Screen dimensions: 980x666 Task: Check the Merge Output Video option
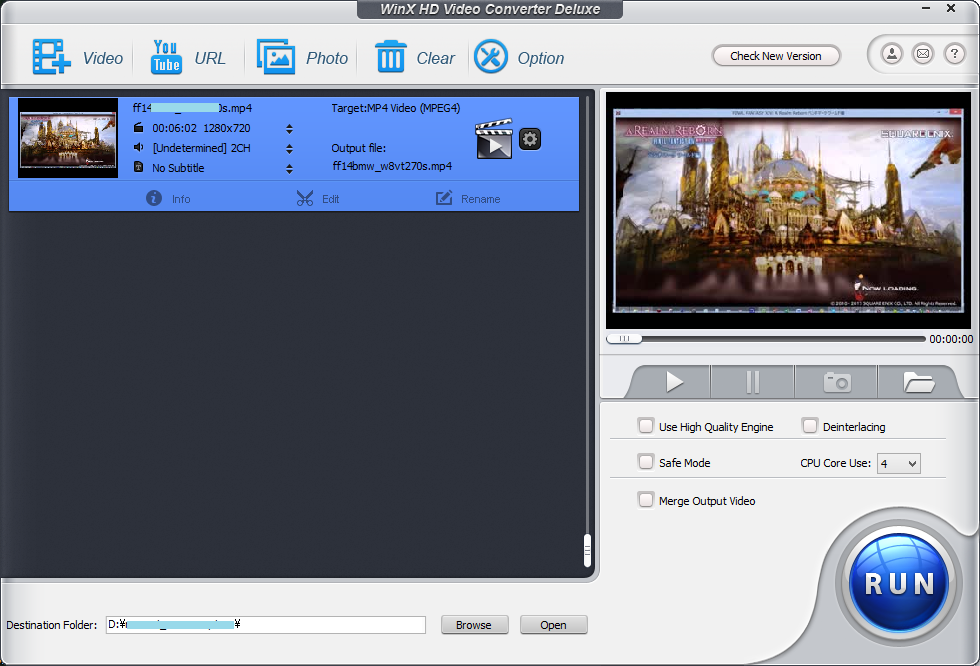[x=646, y=500]
